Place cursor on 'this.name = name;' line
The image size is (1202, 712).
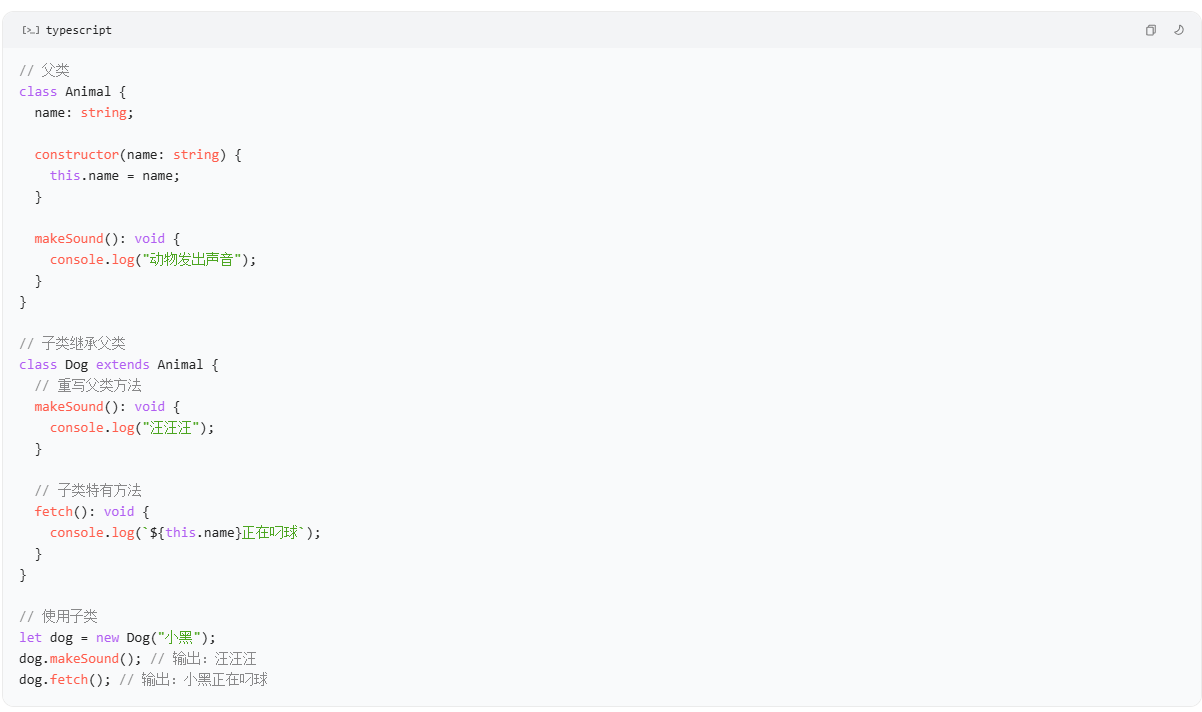(115, 175)
